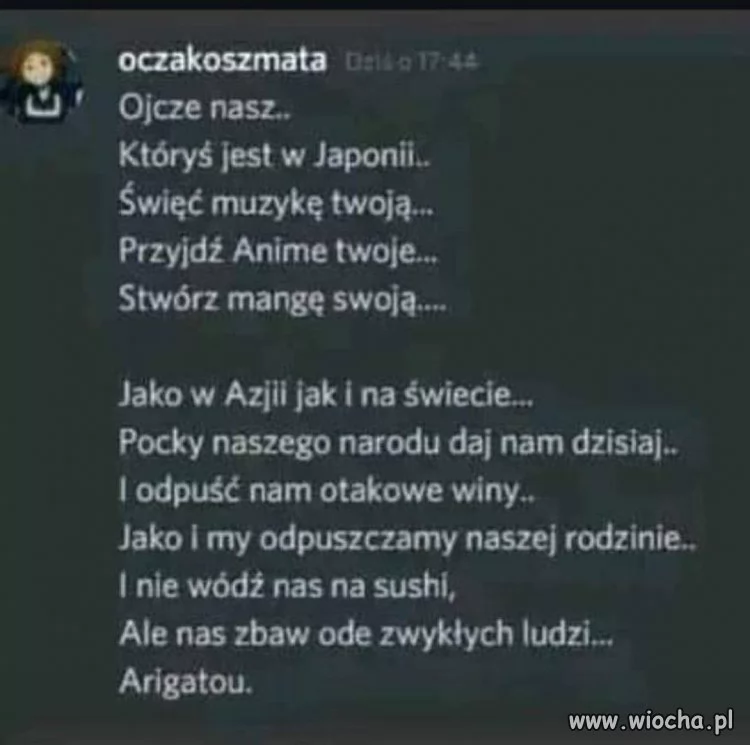Screen dimensions: 750x745
Task: Select the line "Święć muzykę twoją..."
Action: click(276, 204)
